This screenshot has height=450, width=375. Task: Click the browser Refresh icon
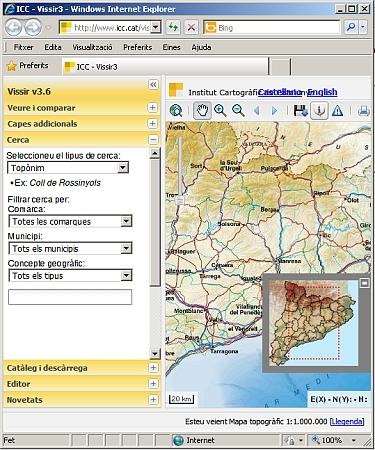[173, 27]
